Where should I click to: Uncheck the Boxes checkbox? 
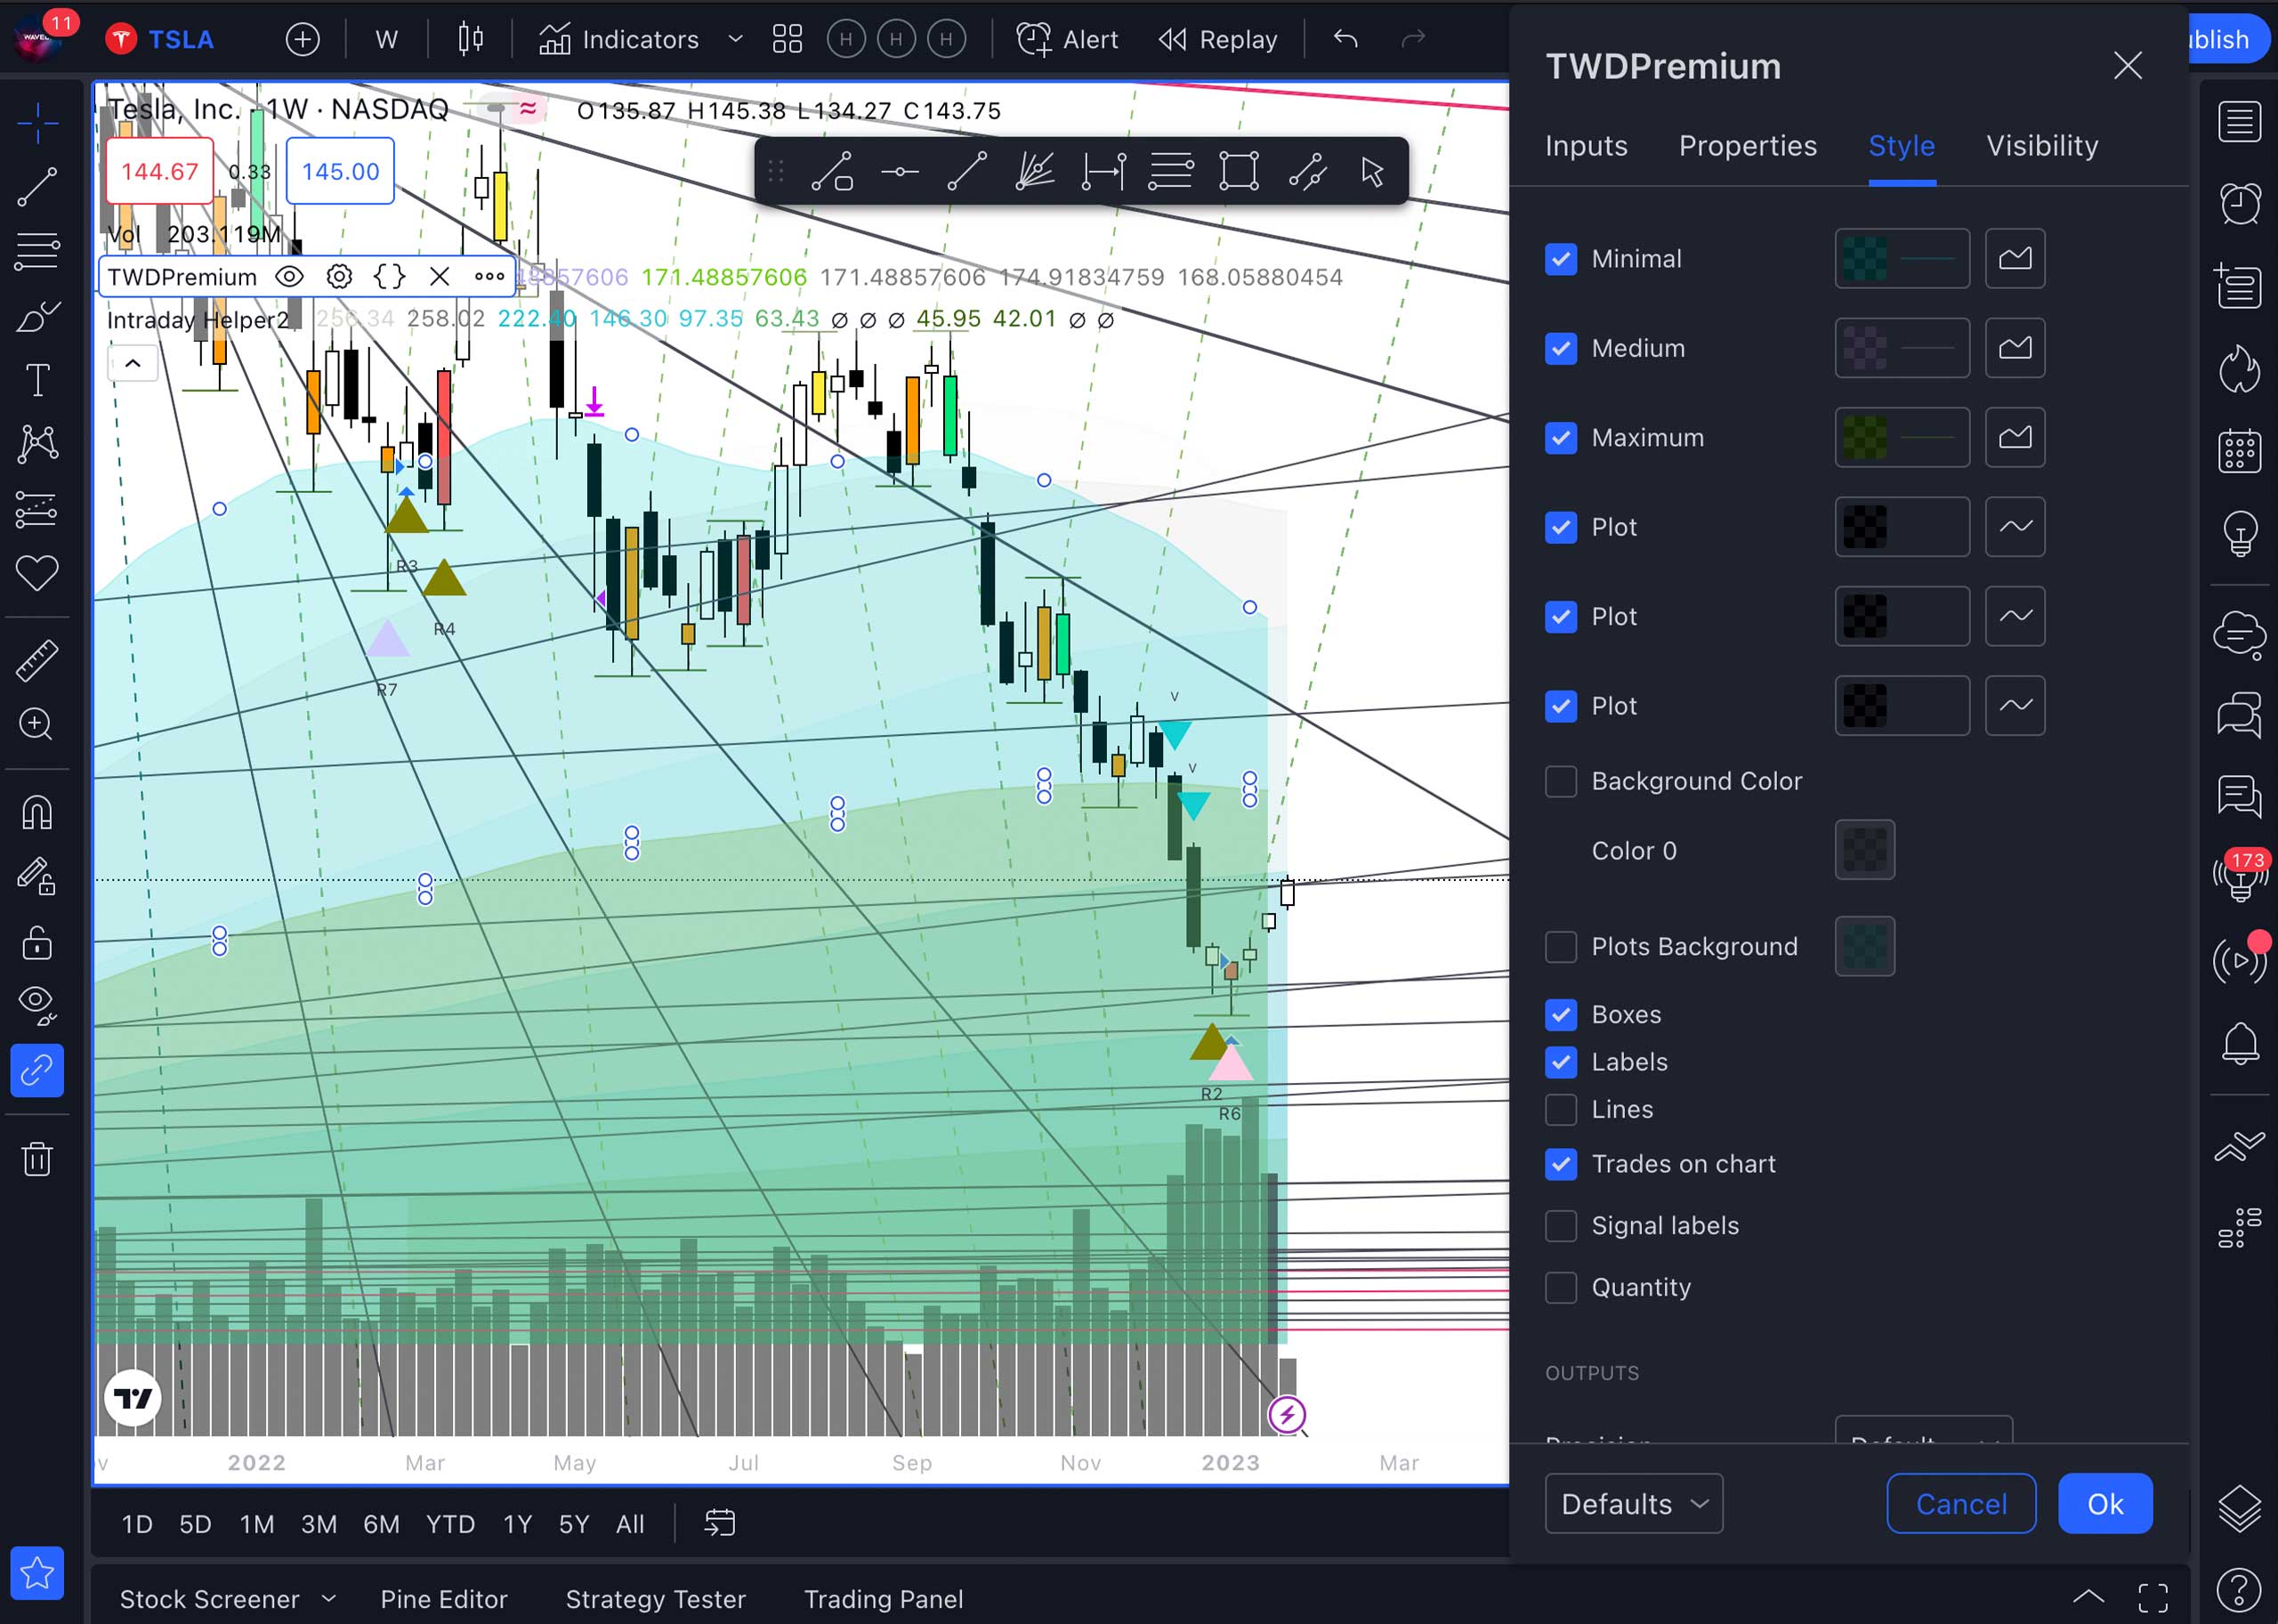point(1561,1014)
